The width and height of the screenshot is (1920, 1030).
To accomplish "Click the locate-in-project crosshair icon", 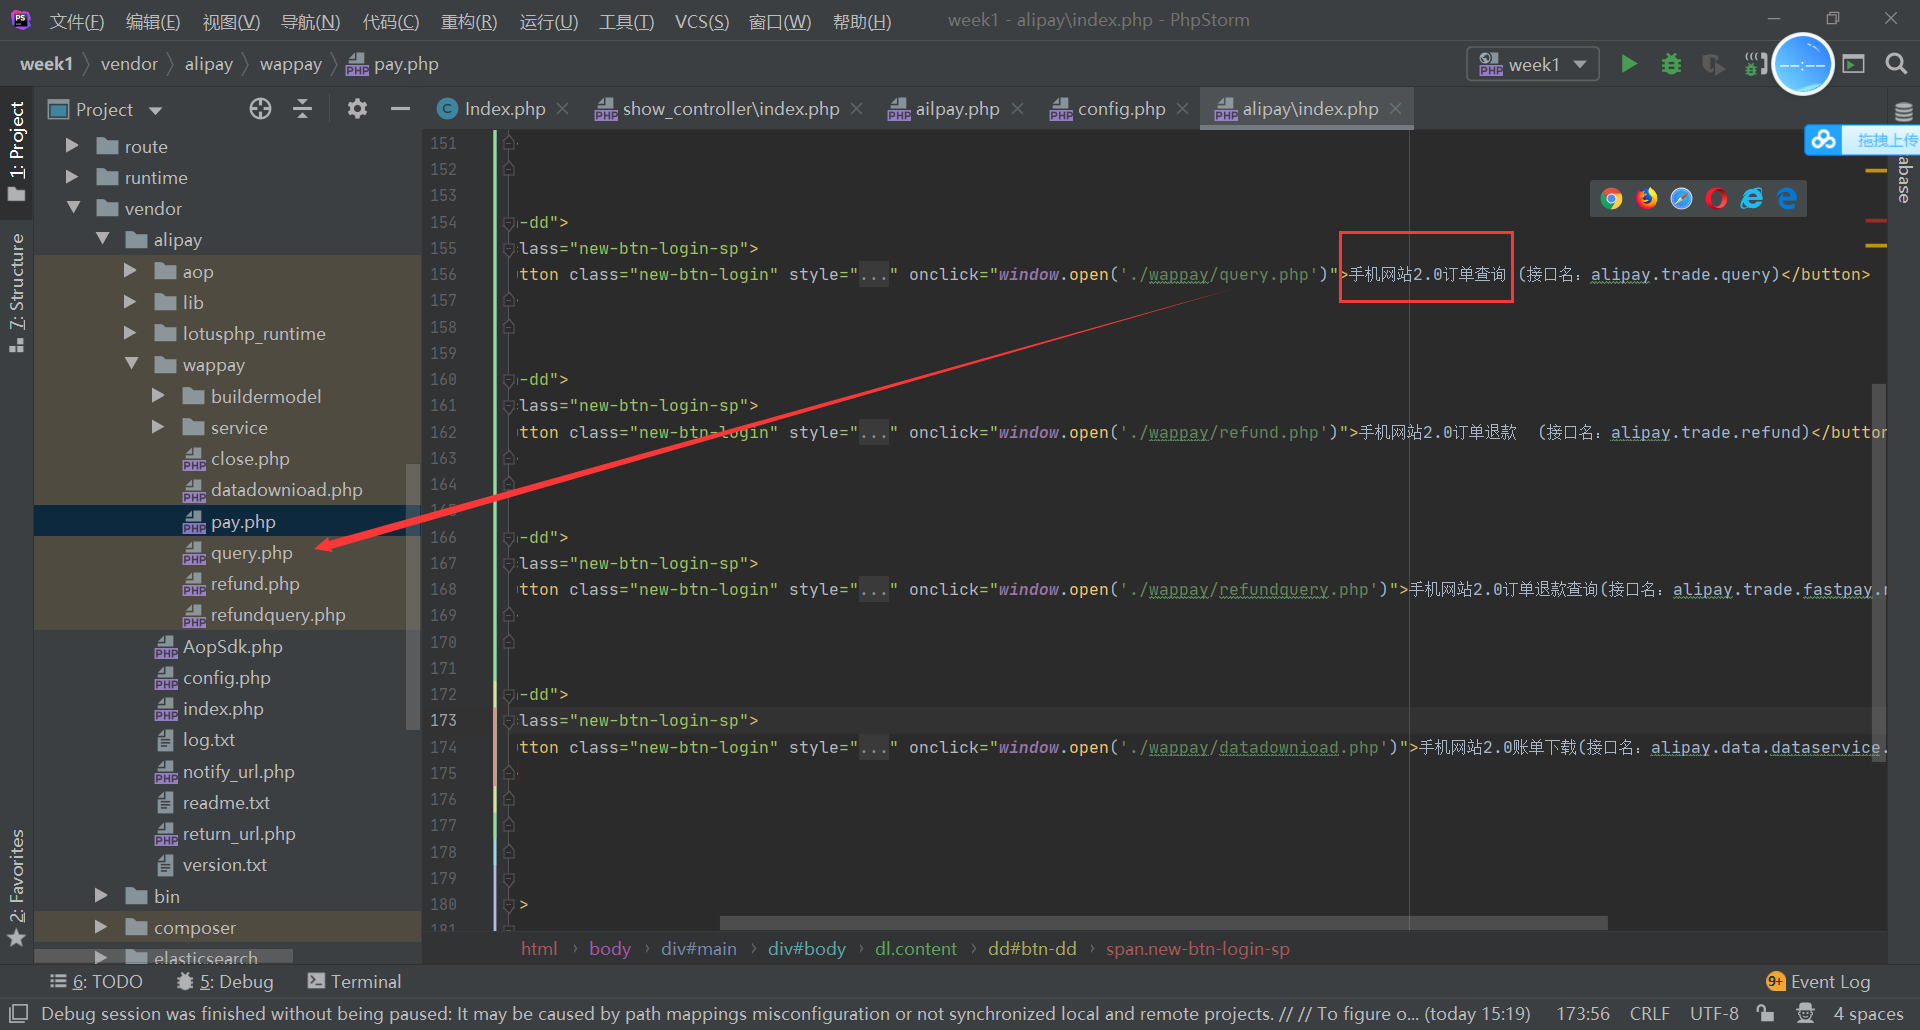I will (260, 109).
